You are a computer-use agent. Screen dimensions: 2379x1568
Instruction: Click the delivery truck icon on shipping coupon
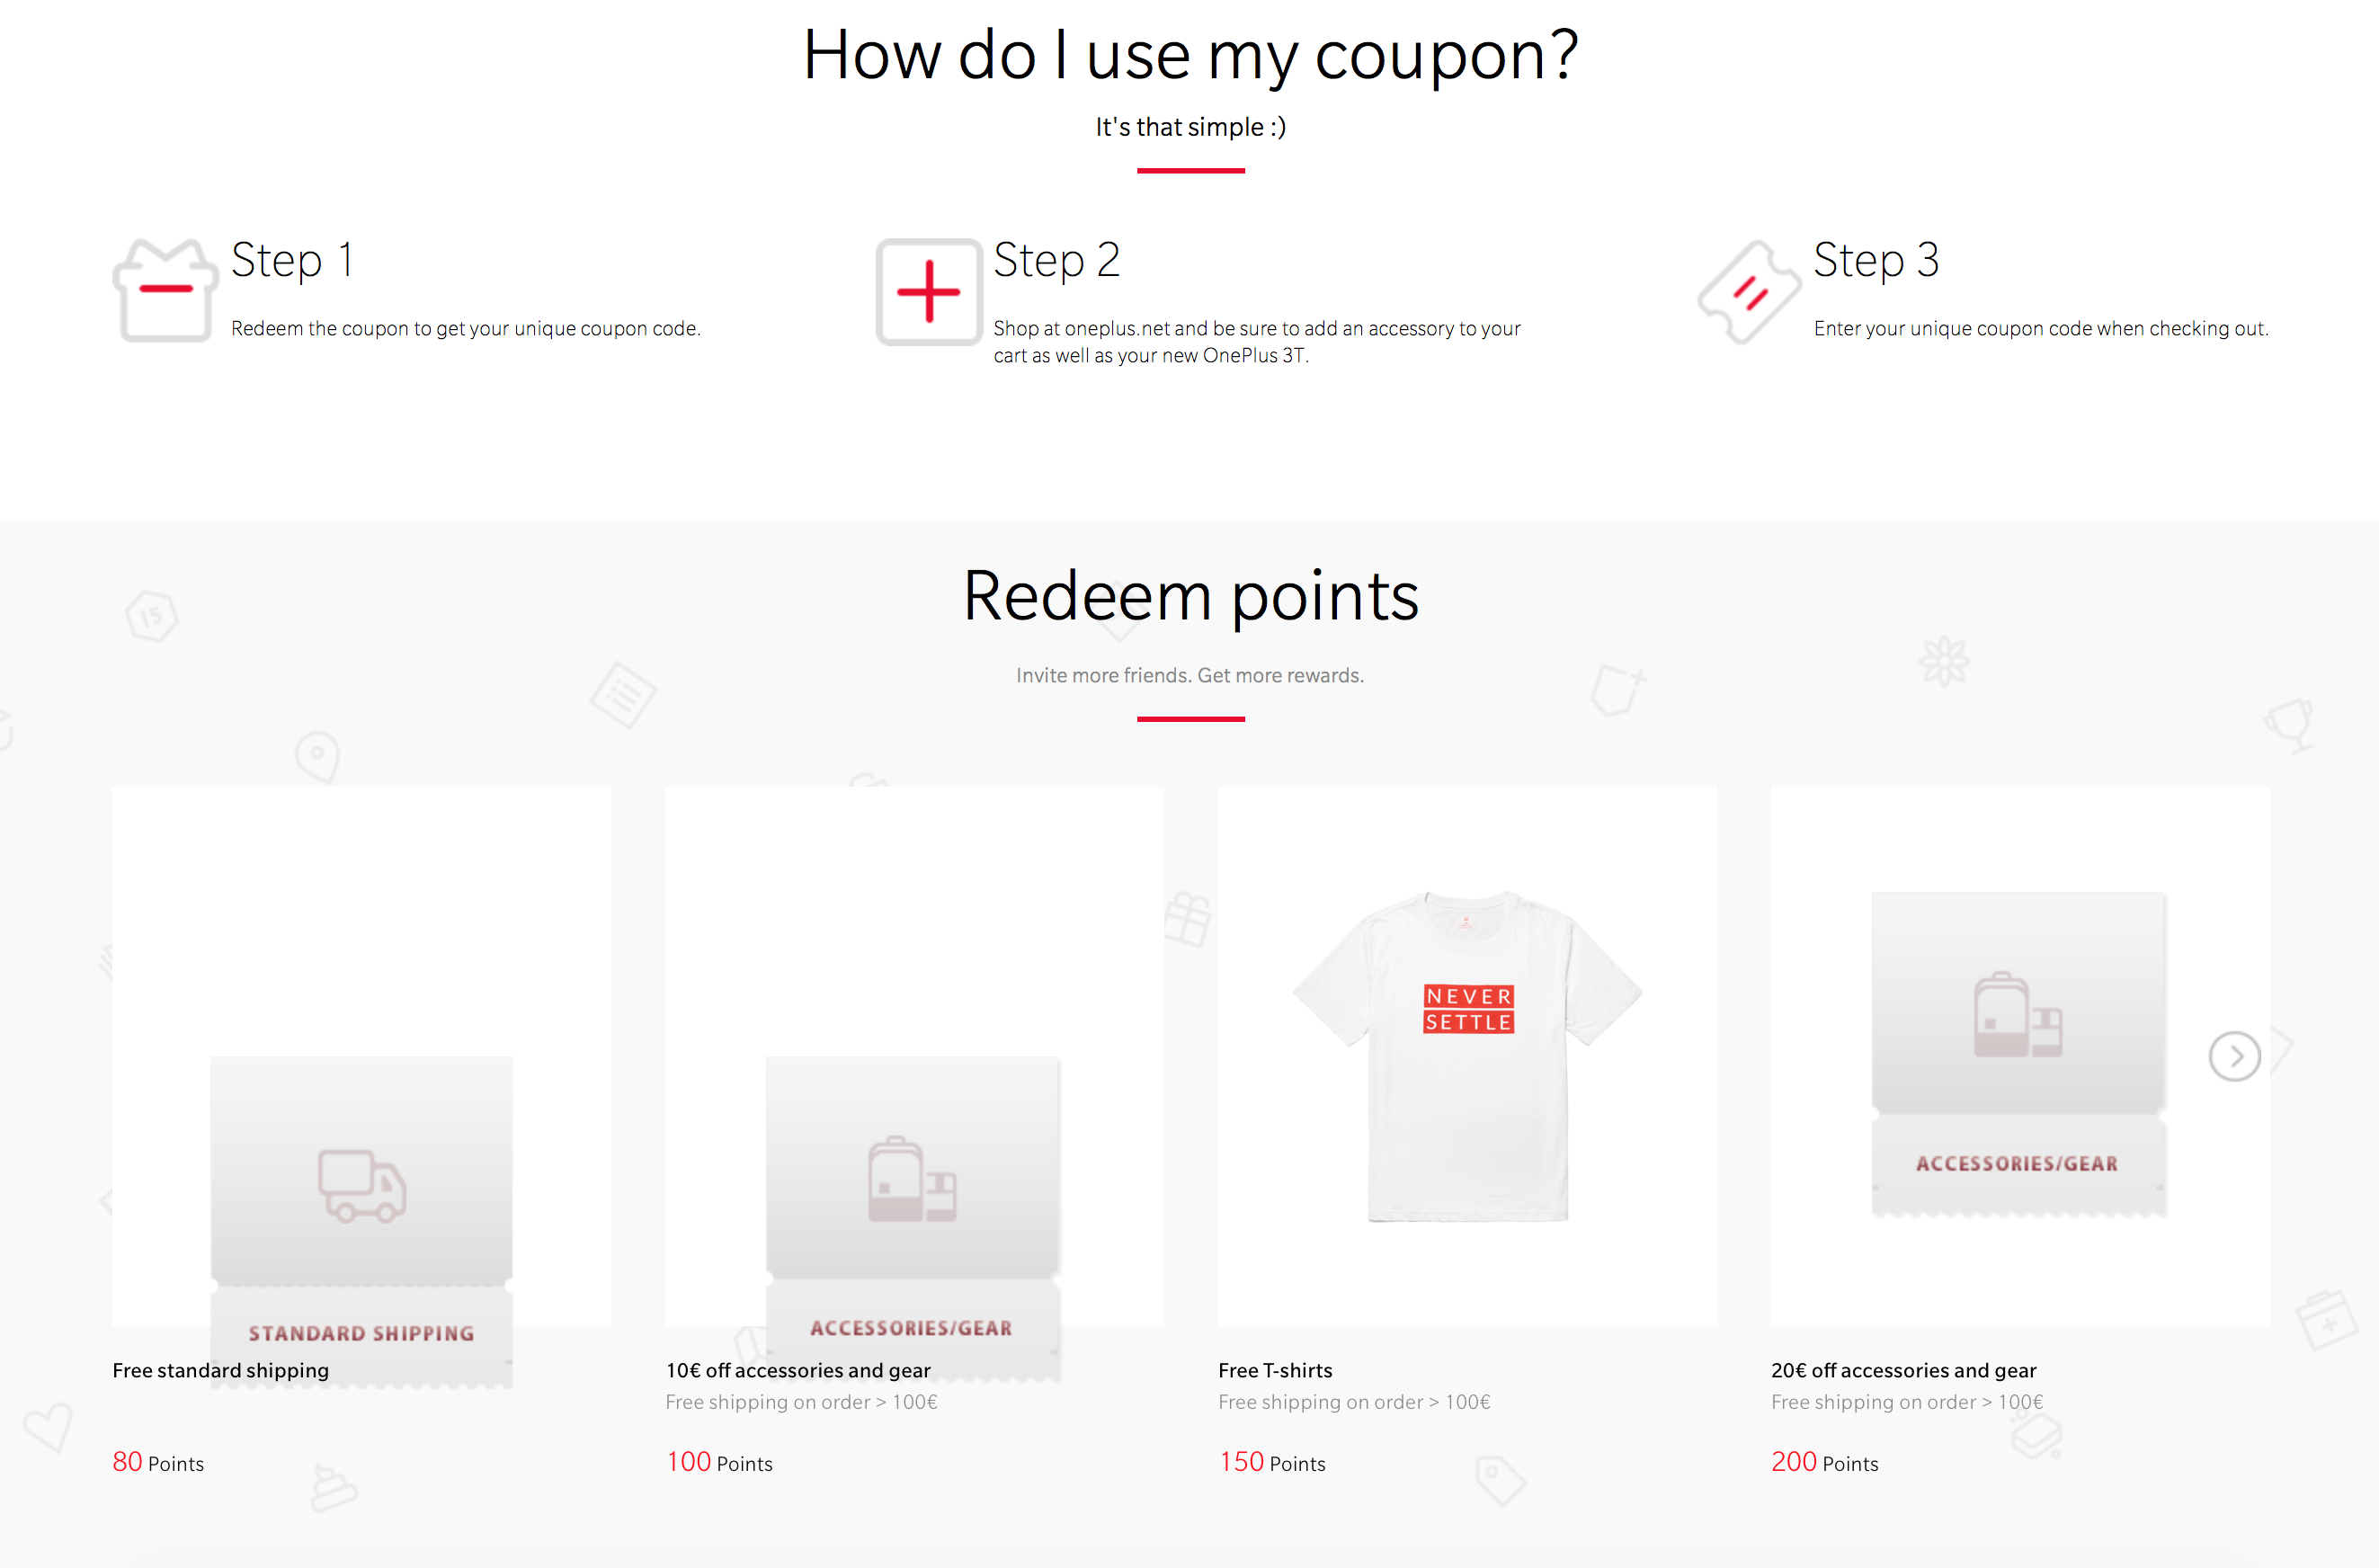362,1186
